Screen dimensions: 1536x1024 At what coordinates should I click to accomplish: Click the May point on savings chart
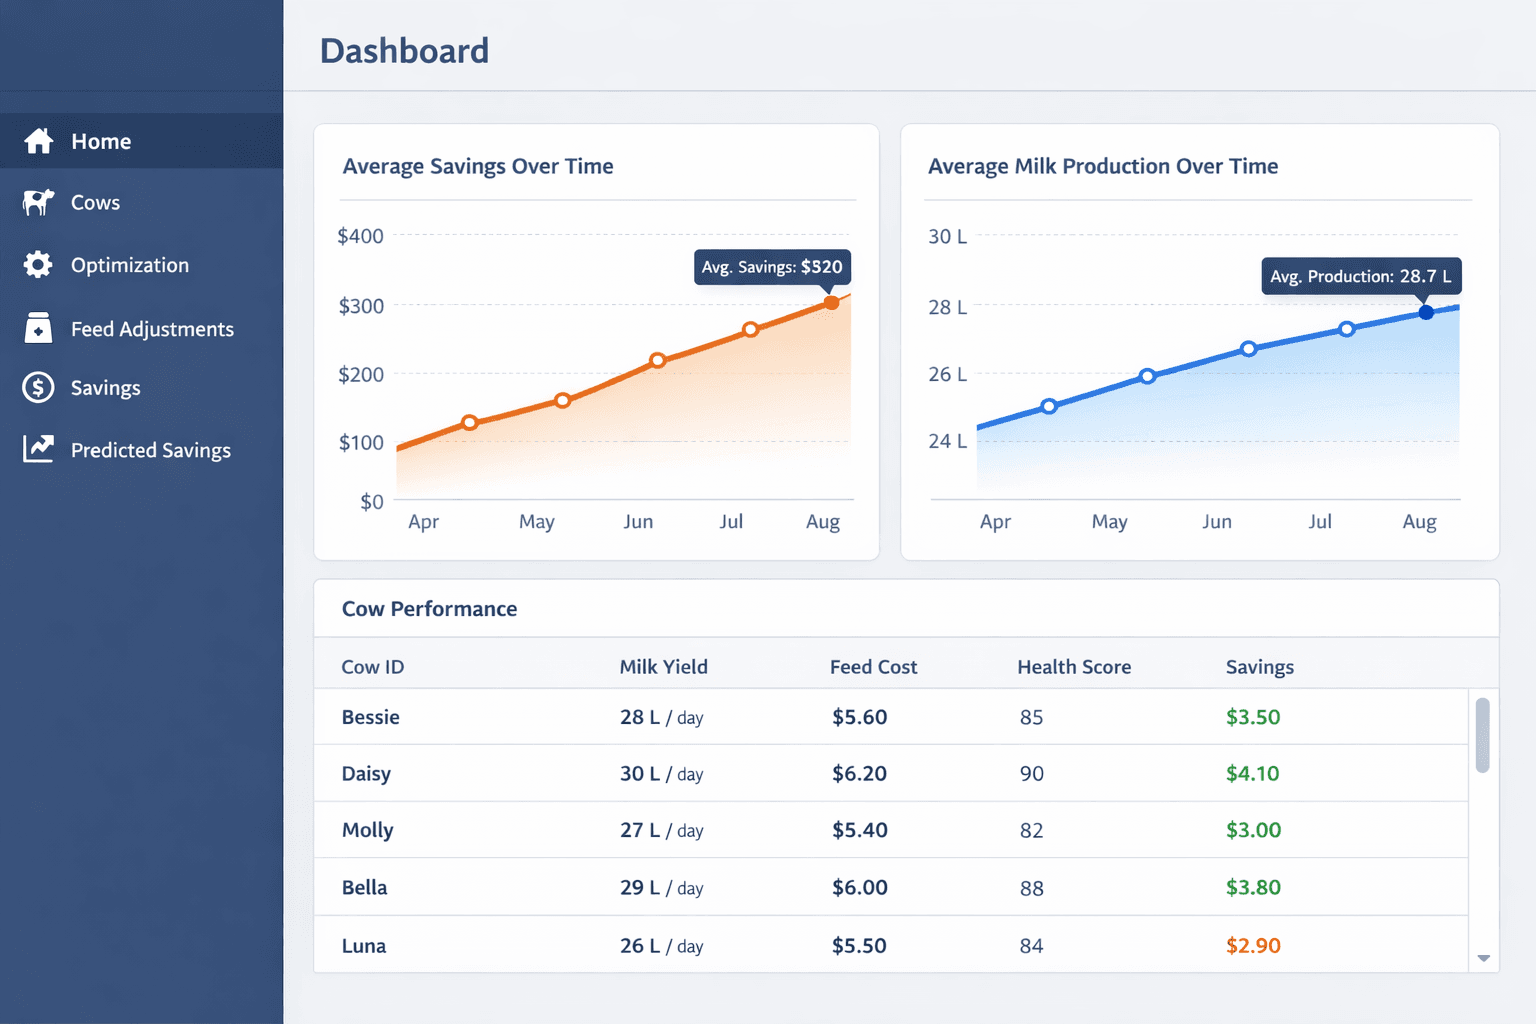(x=563, y=399)
